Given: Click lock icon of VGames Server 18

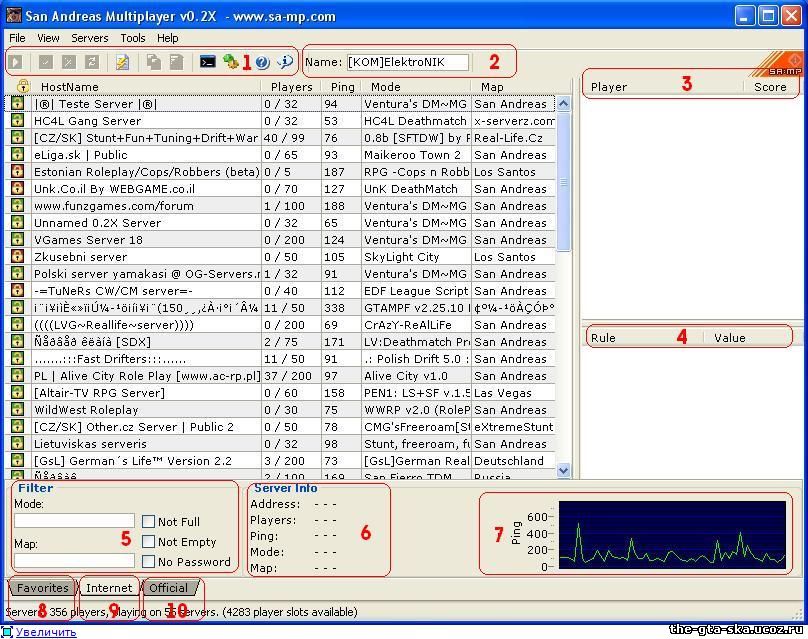Looking at the screenshot, I should pyautogui.click(x=18, y=240).
